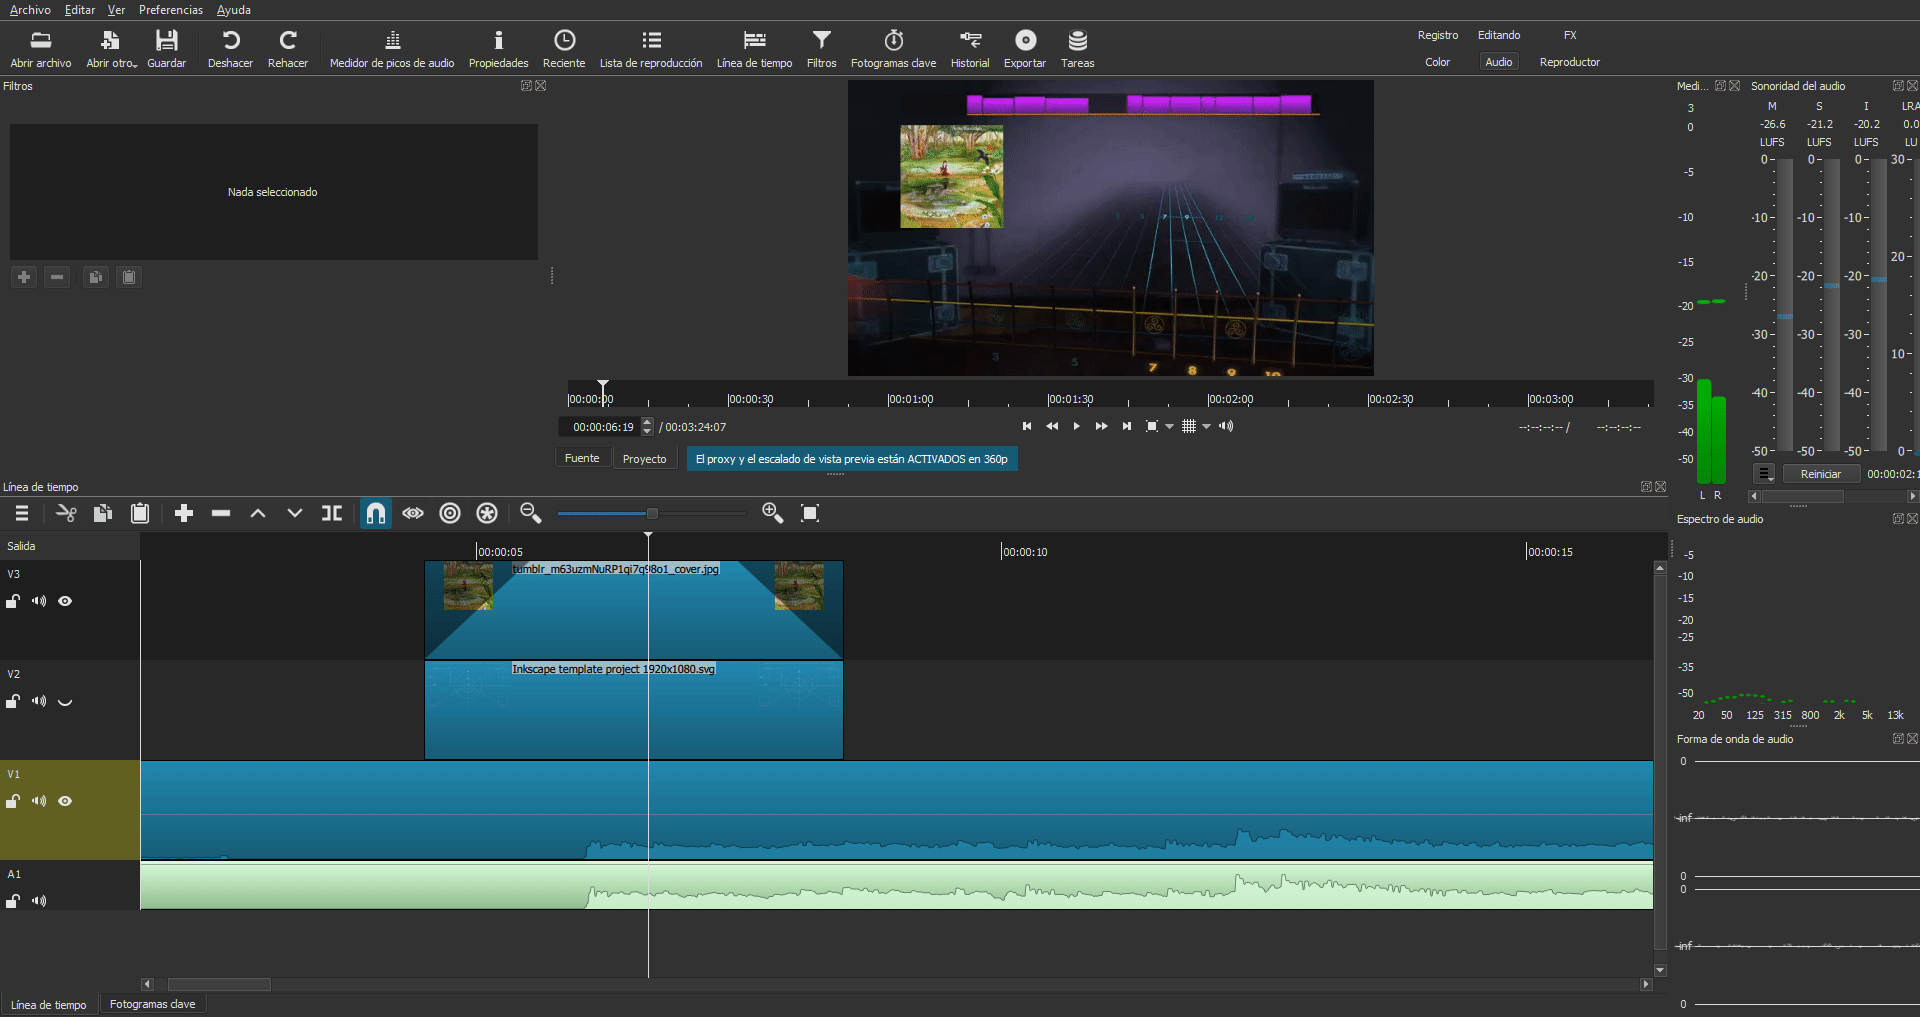This screenshot has width=1920, height=1017.
Task: Play the video in the player
Action: (1076, 426)
